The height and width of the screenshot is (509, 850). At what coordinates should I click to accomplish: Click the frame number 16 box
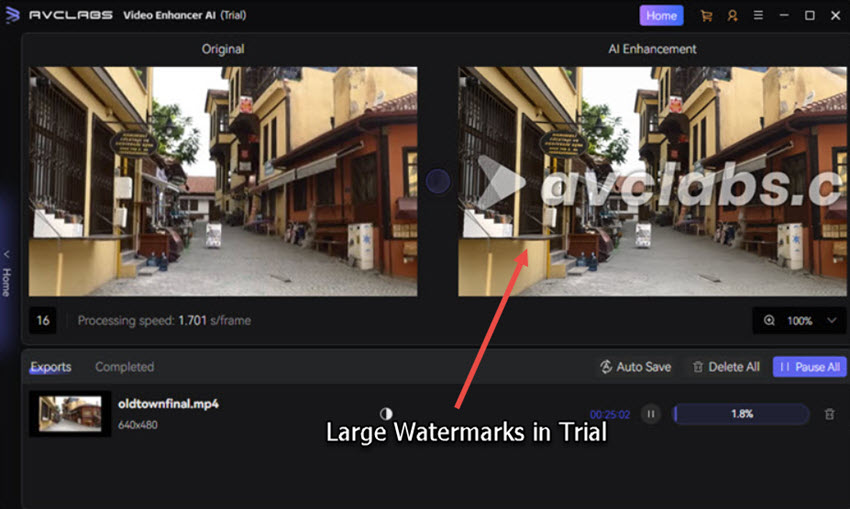click(43, 320)
